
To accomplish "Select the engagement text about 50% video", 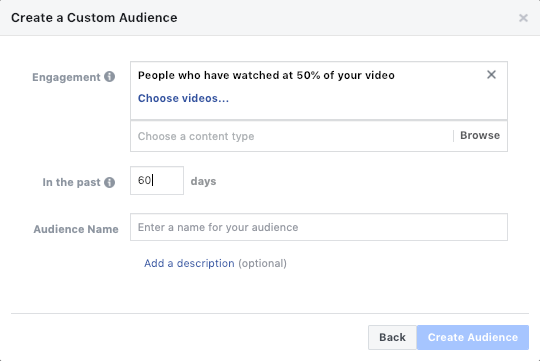I will click(266, 75).
